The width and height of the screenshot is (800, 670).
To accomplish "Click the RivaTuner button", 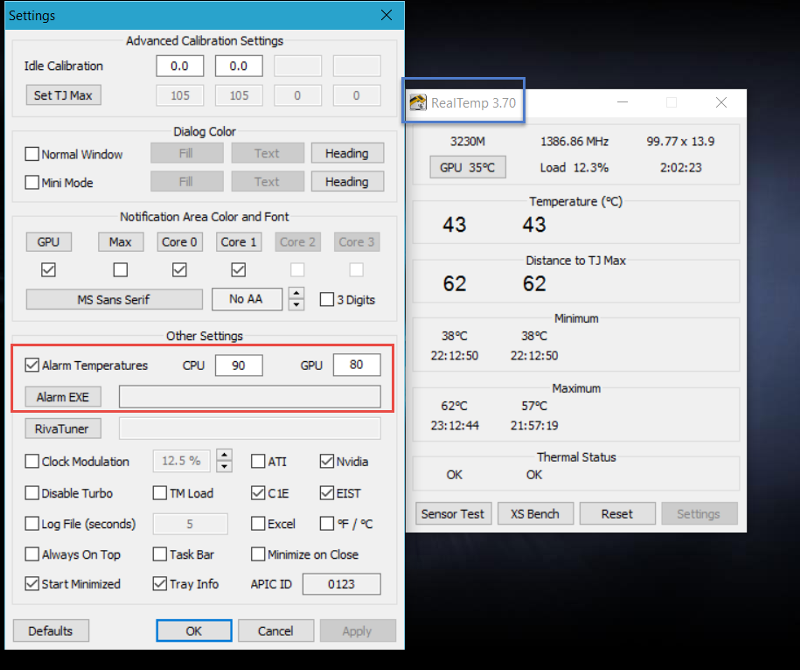I will (63, 429).
